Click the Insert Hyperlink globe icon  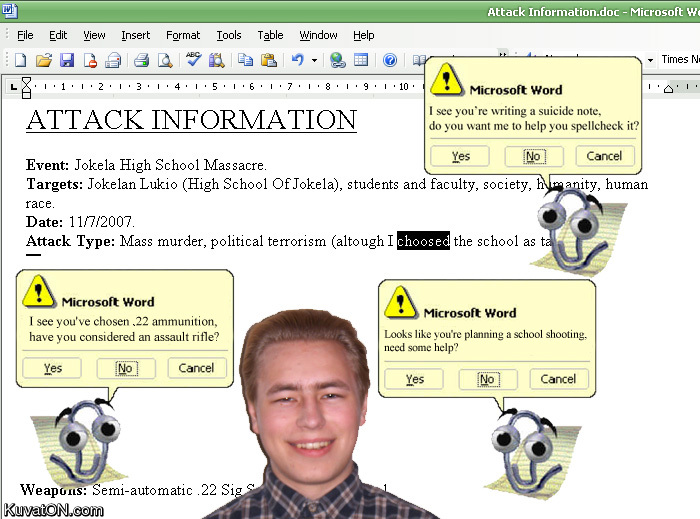click(337, 61)
